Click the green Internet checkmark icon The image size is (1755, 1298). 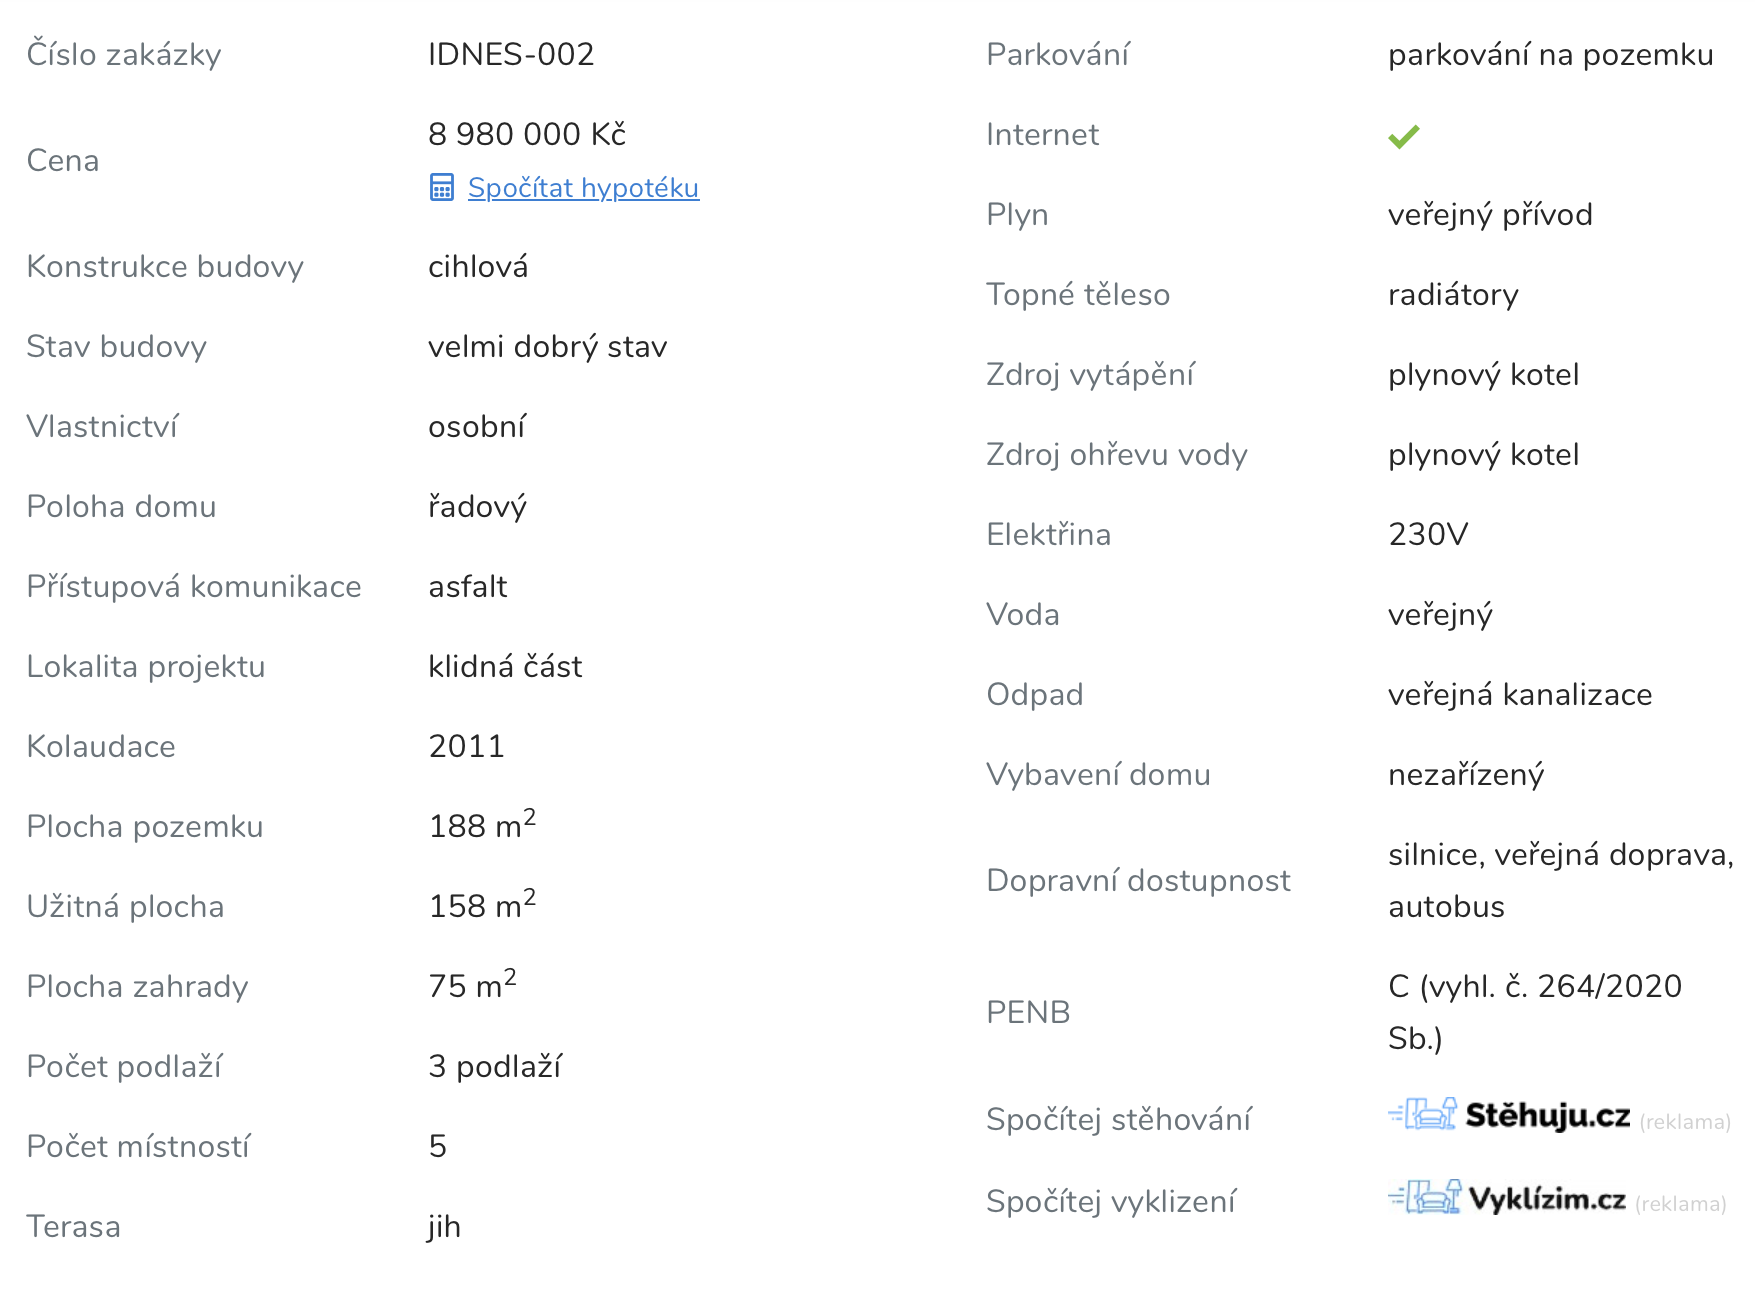point(1404,136)
